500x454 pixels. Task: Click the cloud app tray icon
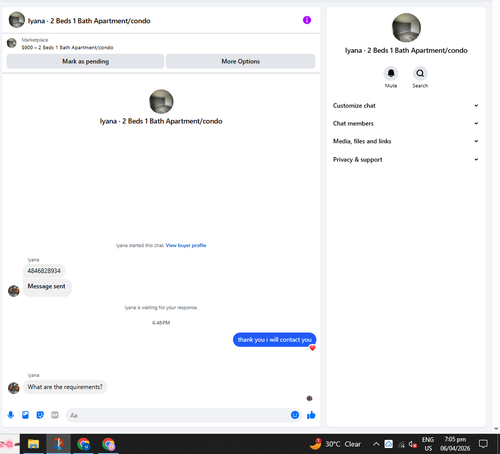point(389,444)
